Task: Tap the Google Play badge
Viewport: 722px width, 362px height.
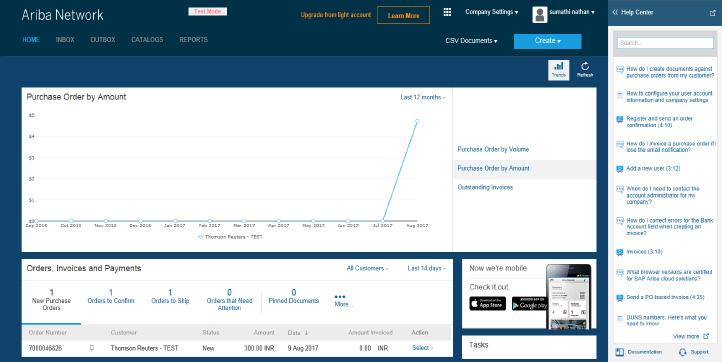Action: [x=530, y=304]
